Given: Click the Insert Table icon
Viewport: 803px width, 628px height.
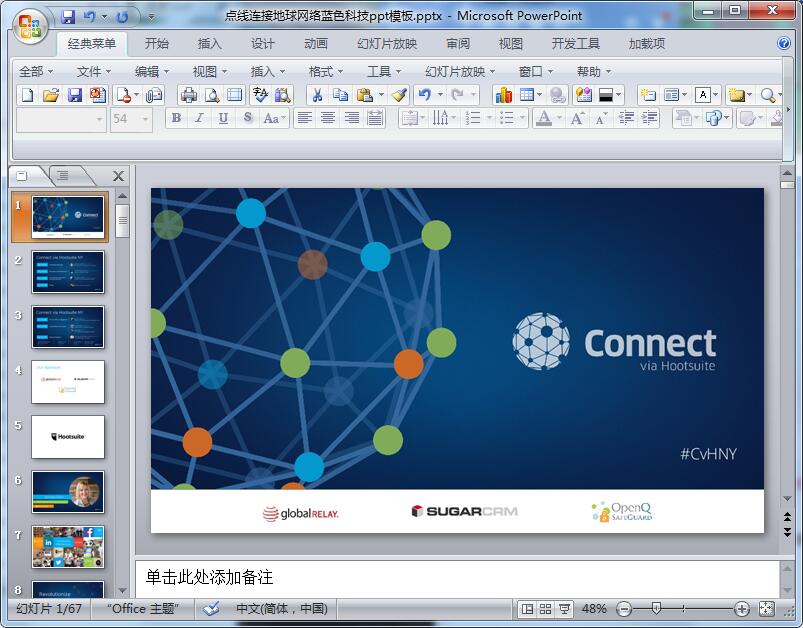Looking at the screenshot, I should (526, 95).
